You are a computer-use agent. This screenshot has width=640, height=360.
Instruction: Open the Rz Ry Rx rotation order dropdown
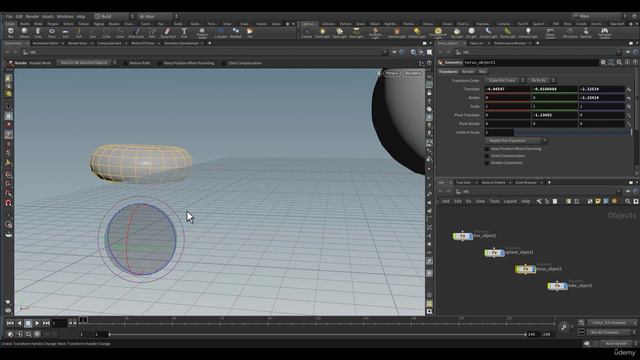click(x=541, y=80)
